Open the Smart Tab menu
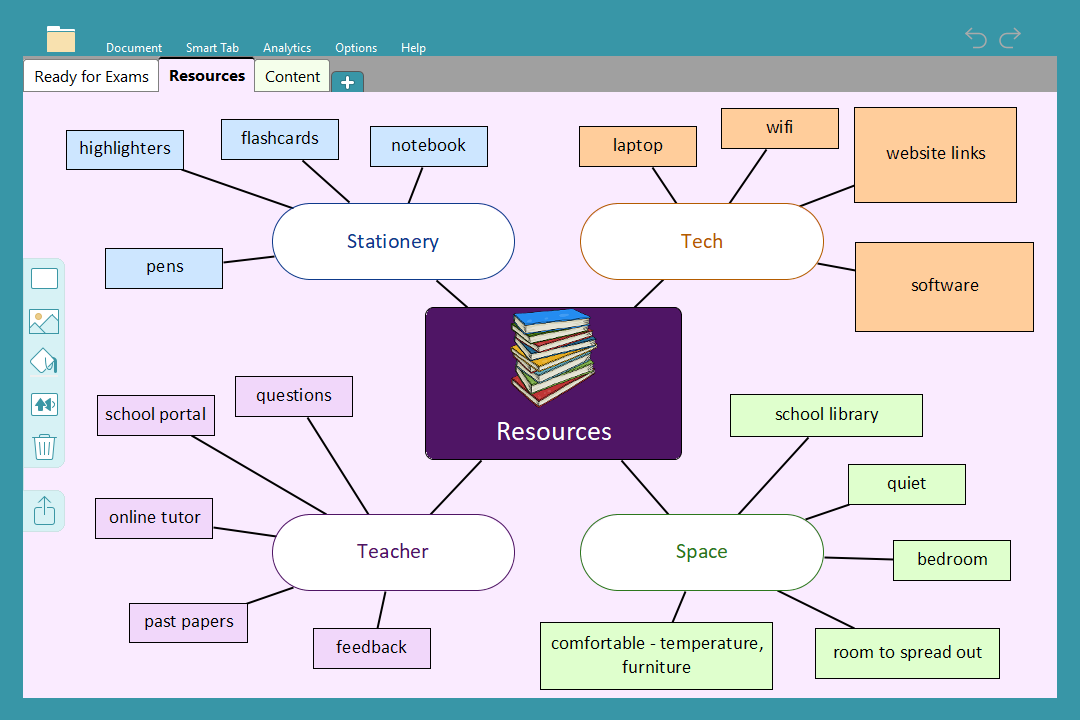1080x720 pixels. [212, 48]
